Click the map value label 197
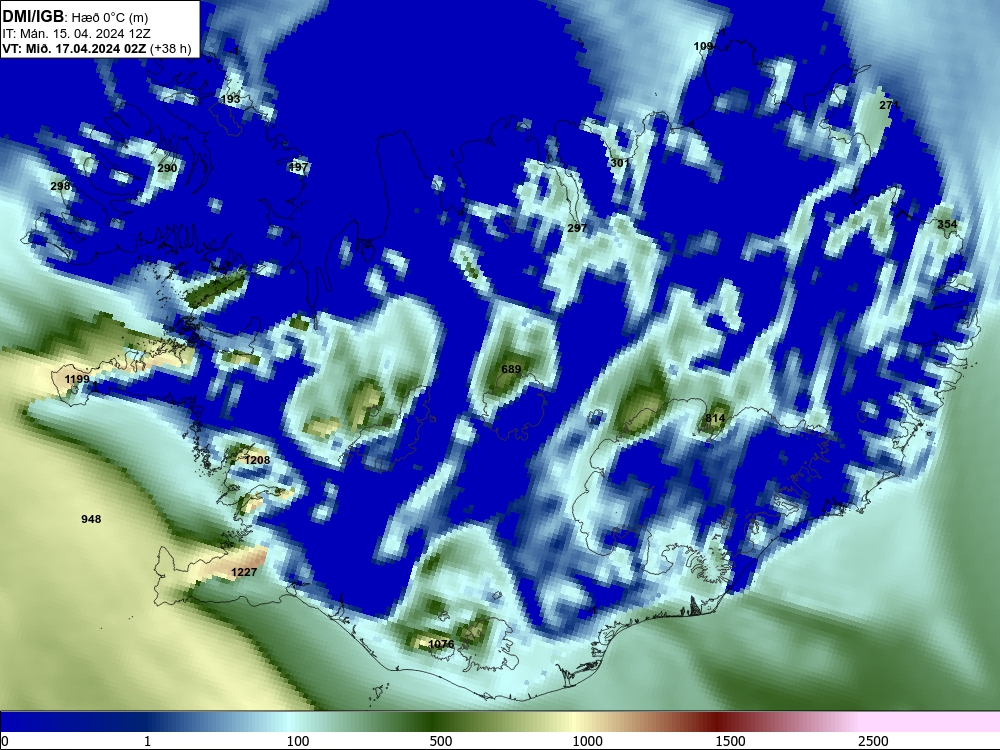The height and width of the screenshot is (750, 1000). (x=298, y=167)
